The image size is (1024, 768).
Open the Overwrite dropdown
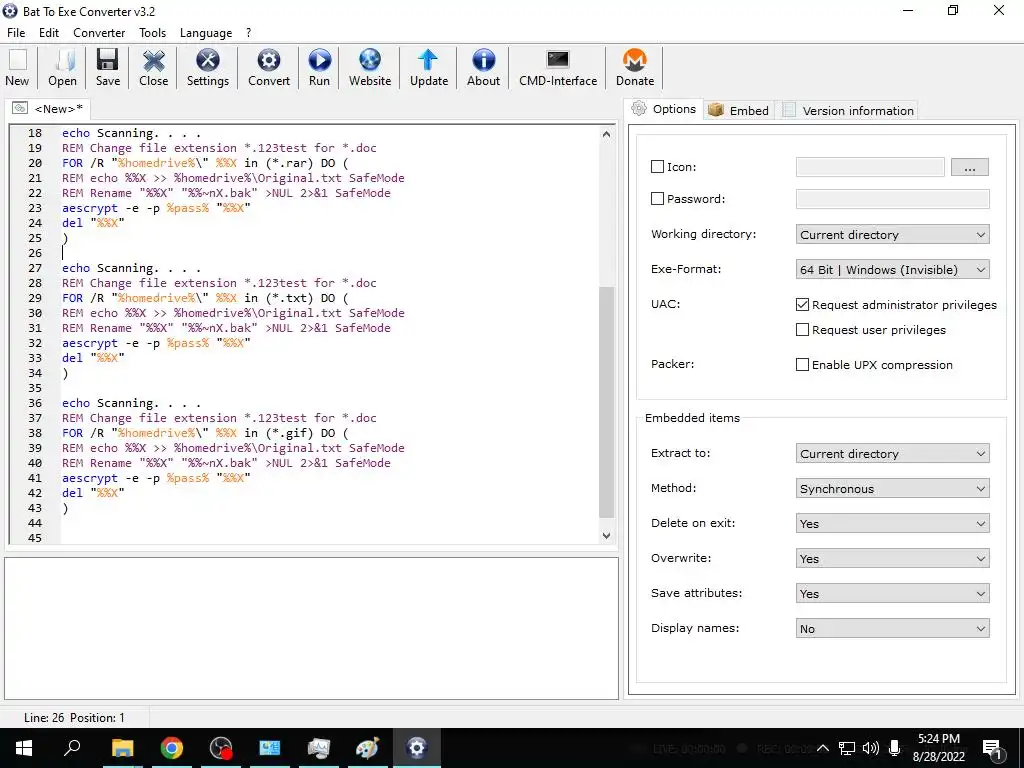pyautogui.click(x=892, y=558)
